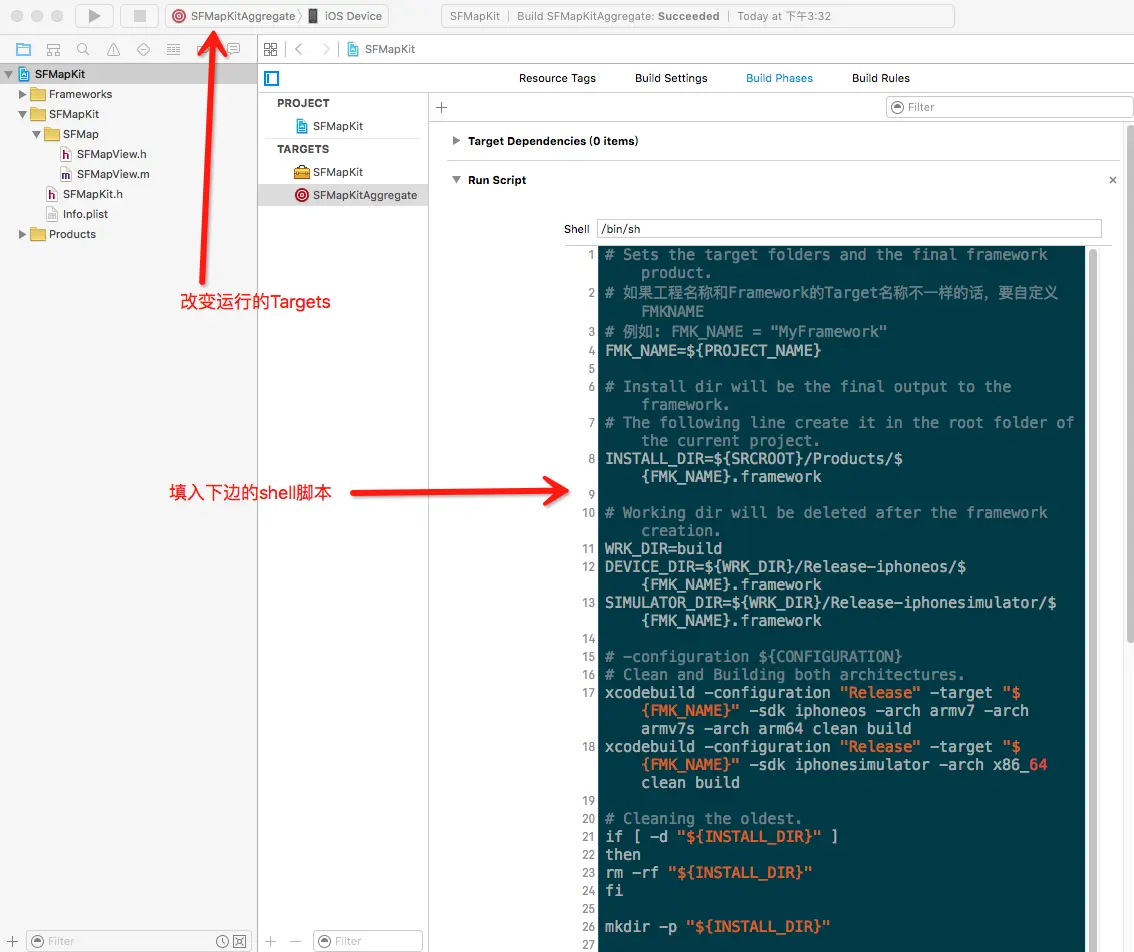Click the build phases pane scrollbar
The width and height of the screenshot is (1134, 952).
point(1130,383)
